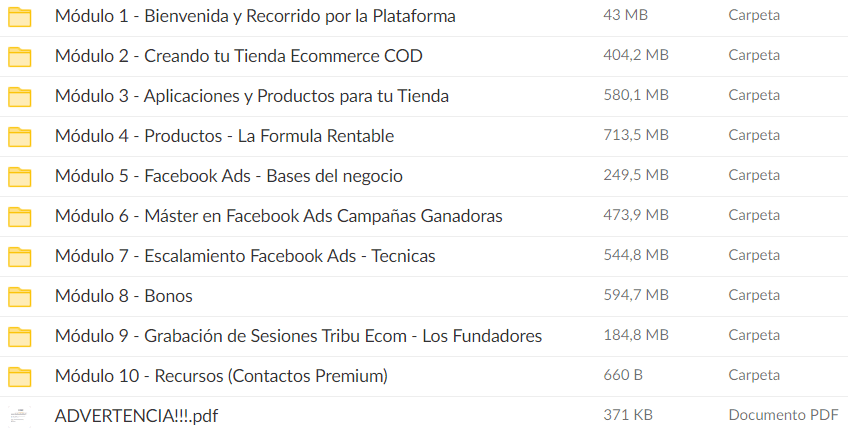This screenshot has height=431, width=848.
Task: Select the Módulo 7 folder icon
Action: point(20,256)
